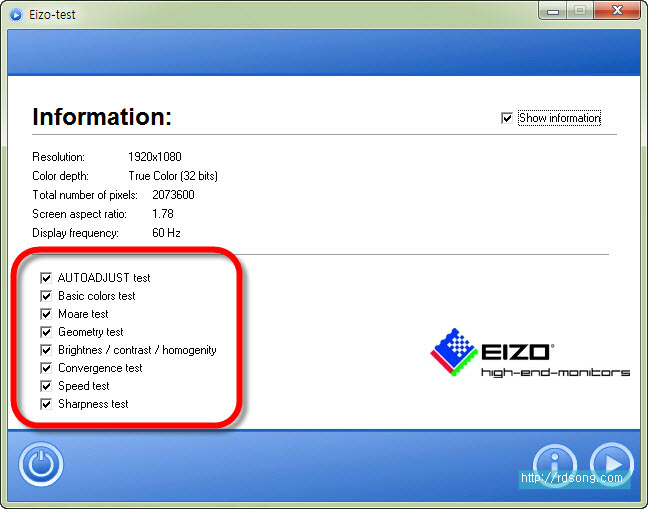
Task: Open the info icon button
Action: tap(554, 463)
